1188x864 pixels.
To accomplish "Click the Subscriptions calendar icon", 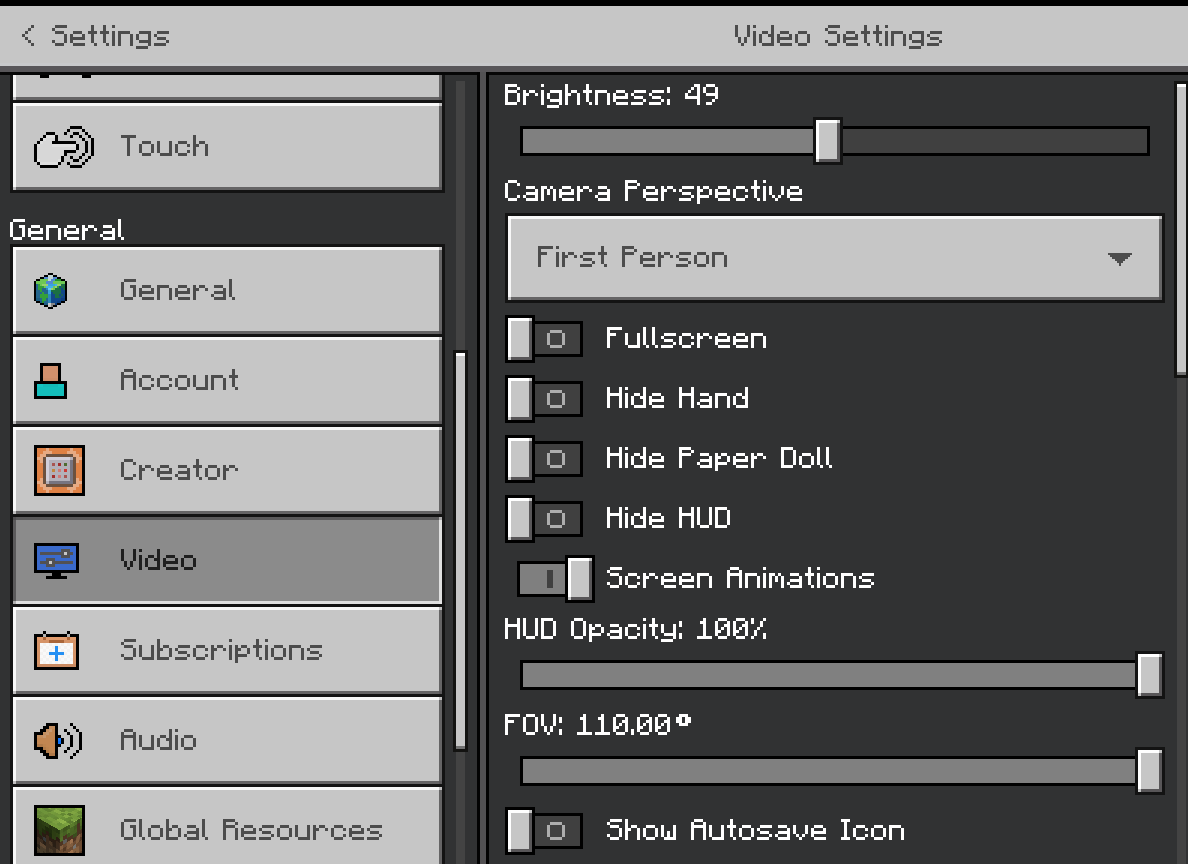I will 57,651.
